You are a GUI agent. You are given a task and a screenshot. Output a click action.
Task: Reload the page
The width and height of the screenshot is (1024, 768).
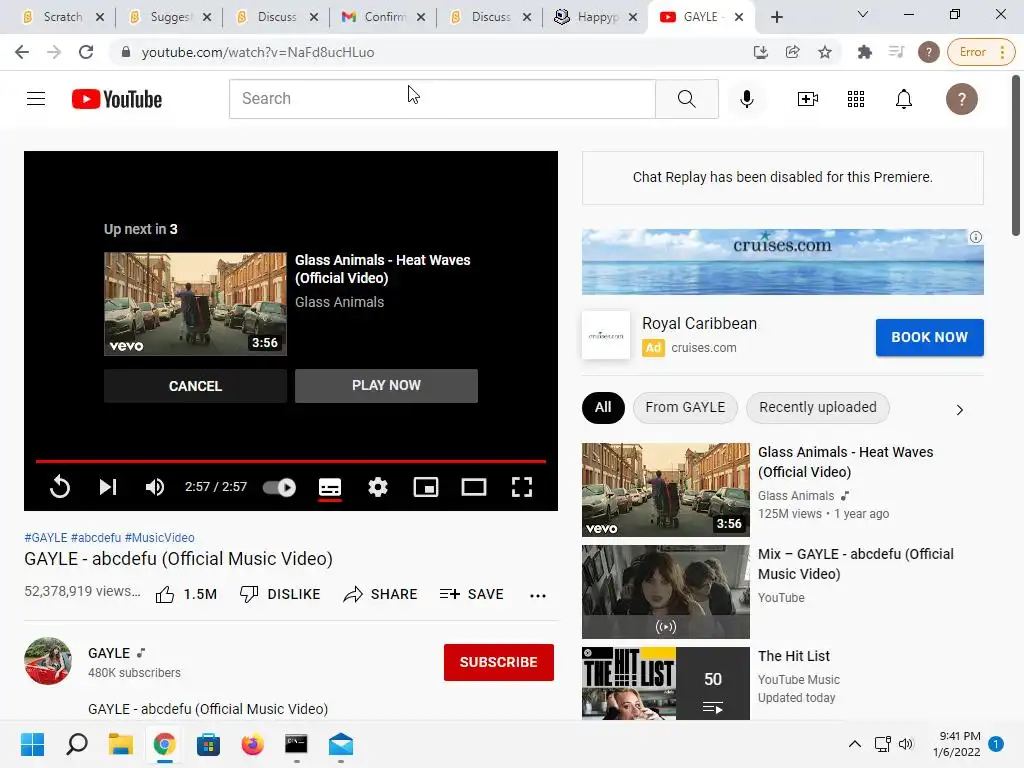86,52
